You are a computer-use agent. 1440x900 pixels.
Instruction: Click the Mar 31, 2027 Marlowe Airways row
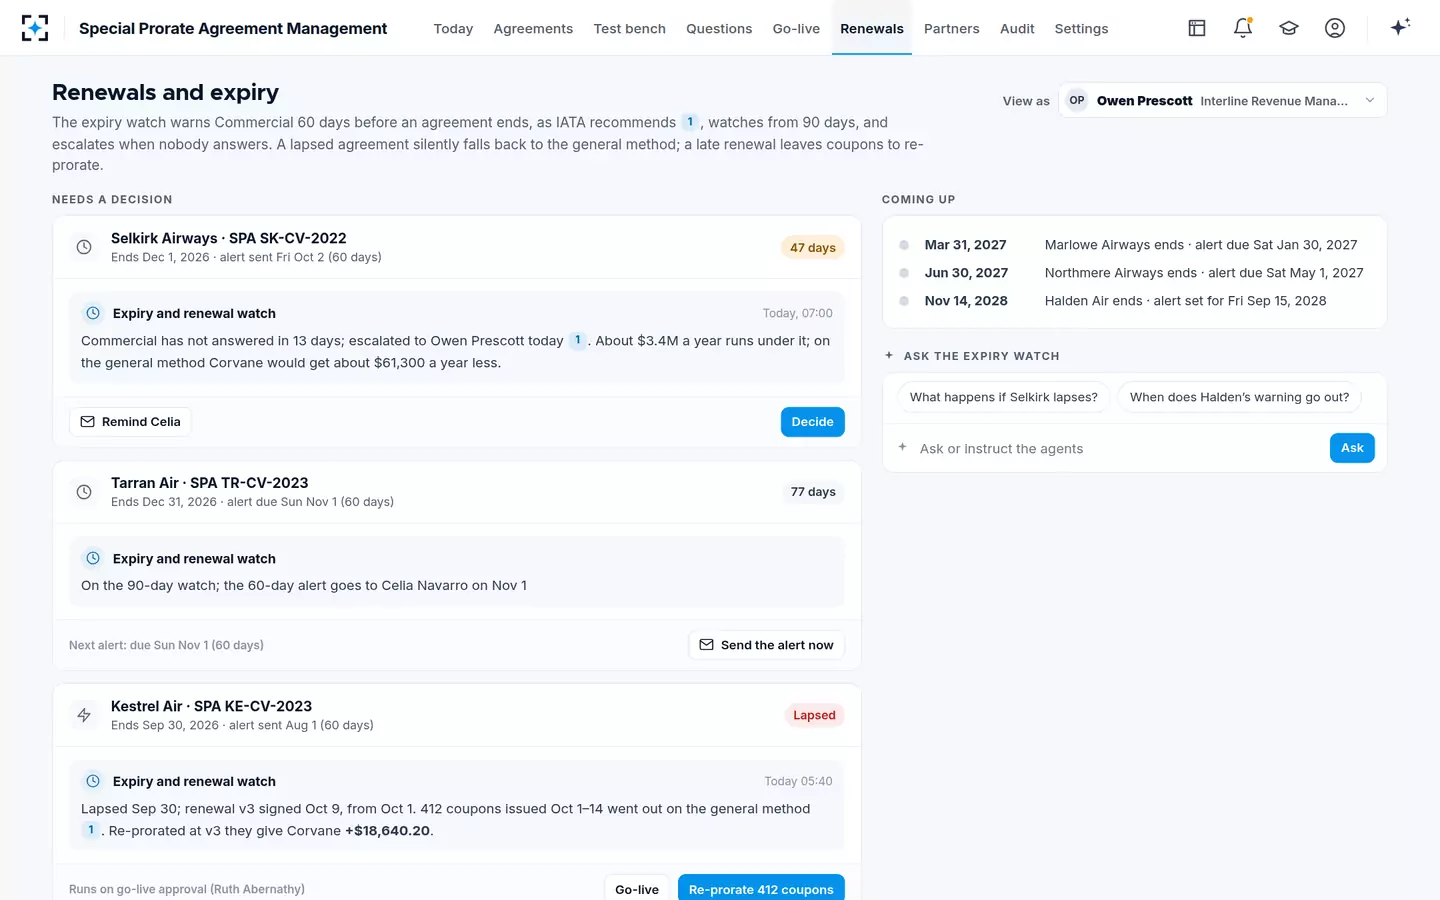(1134, 245)
